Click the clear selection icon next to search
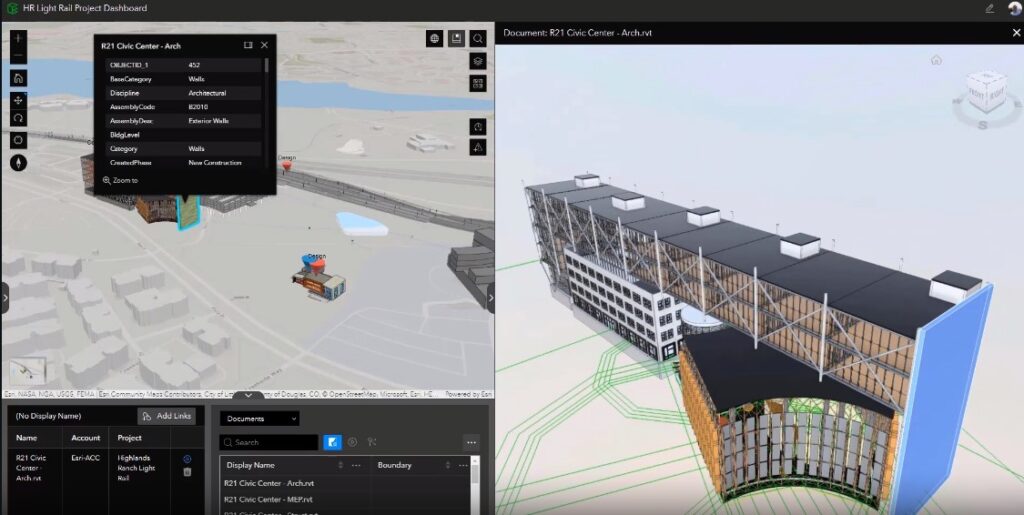 [x=372, y=442]
